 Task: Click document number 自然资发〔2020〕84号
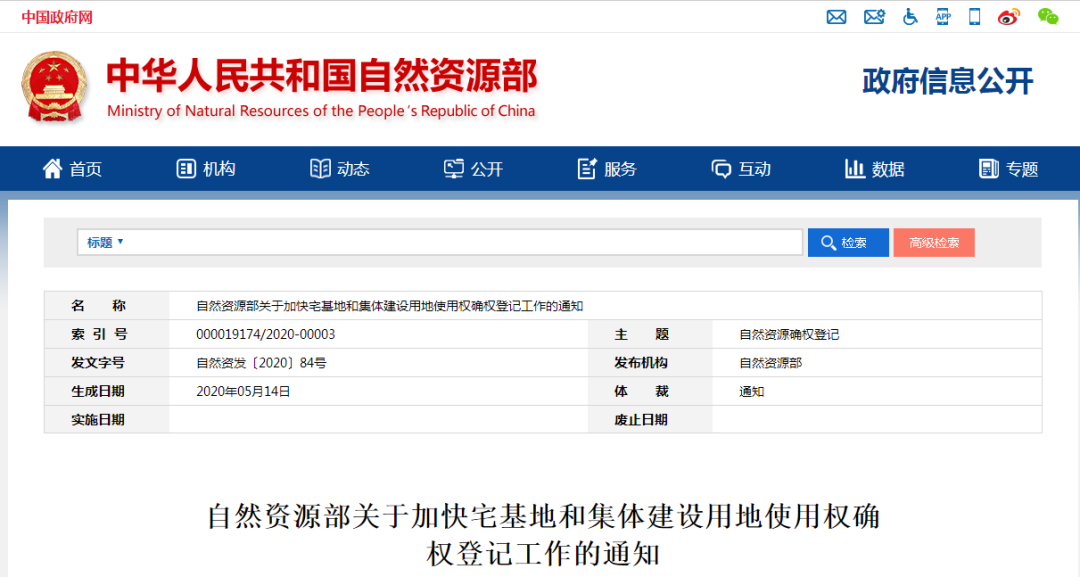[262, 363]
